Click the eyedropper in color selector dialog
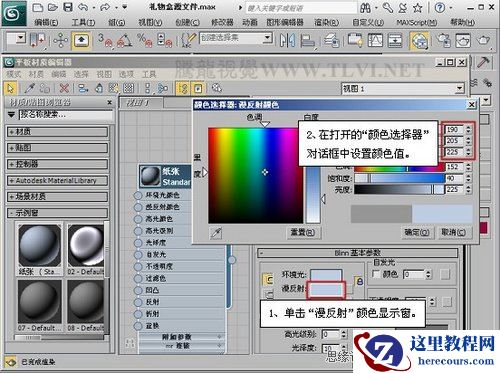 (216, 233)
